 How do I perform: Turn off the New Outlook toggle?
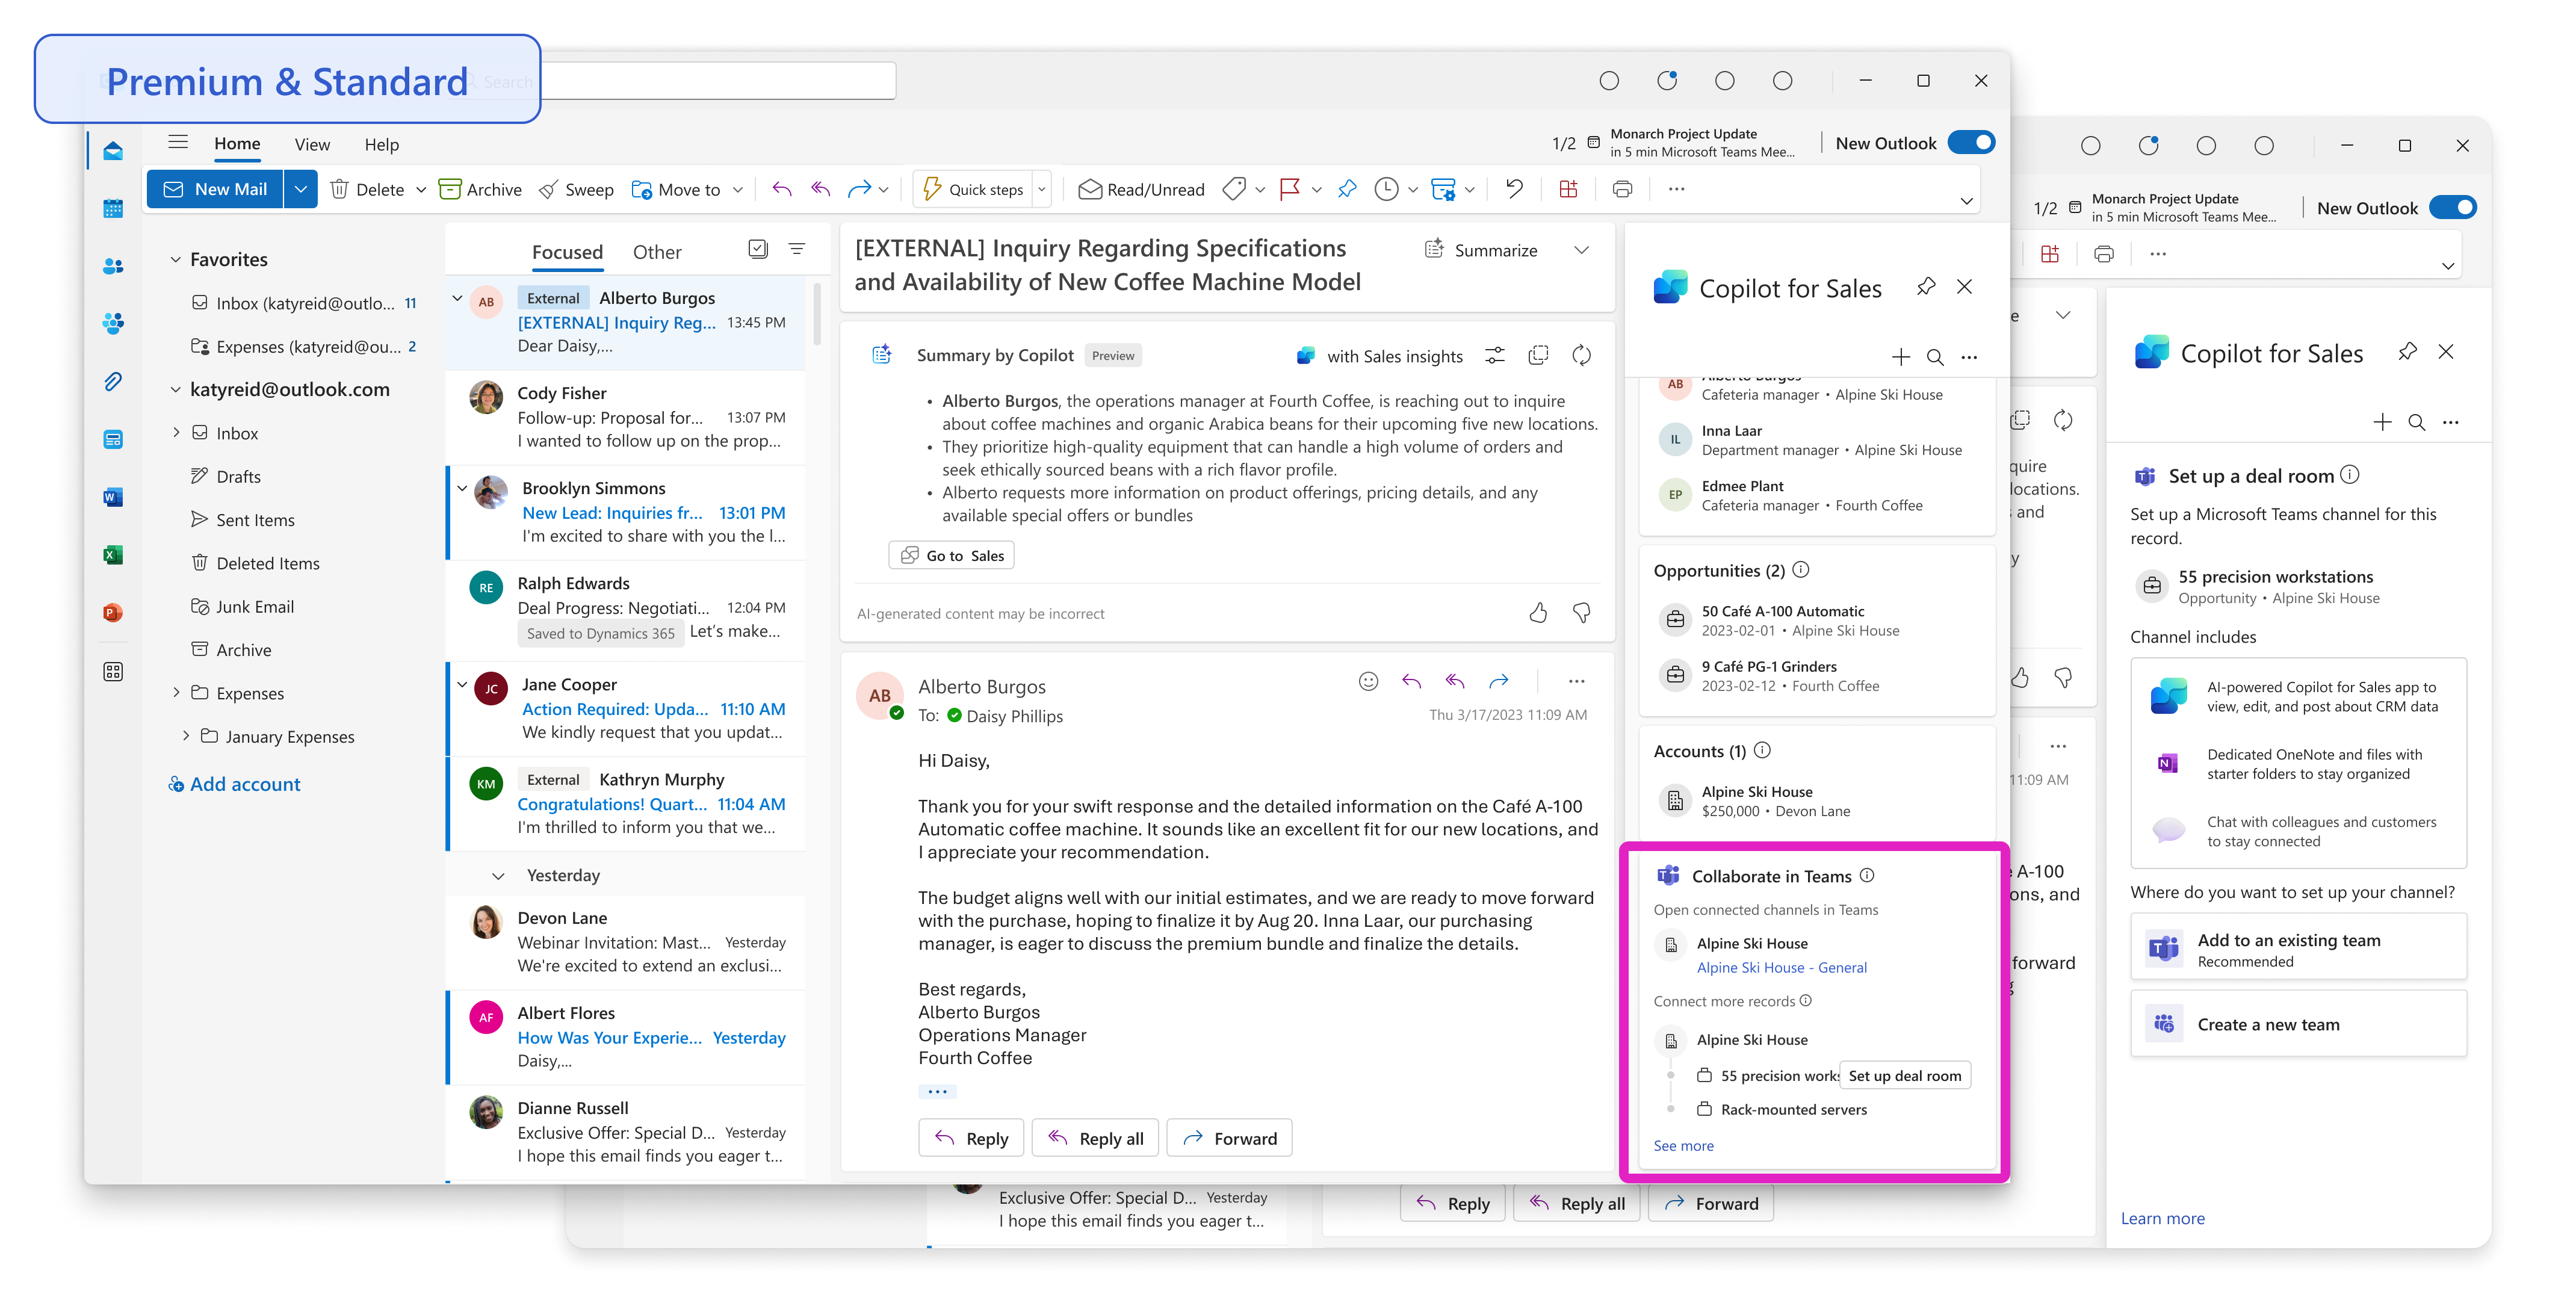[x=1971, y=143]
